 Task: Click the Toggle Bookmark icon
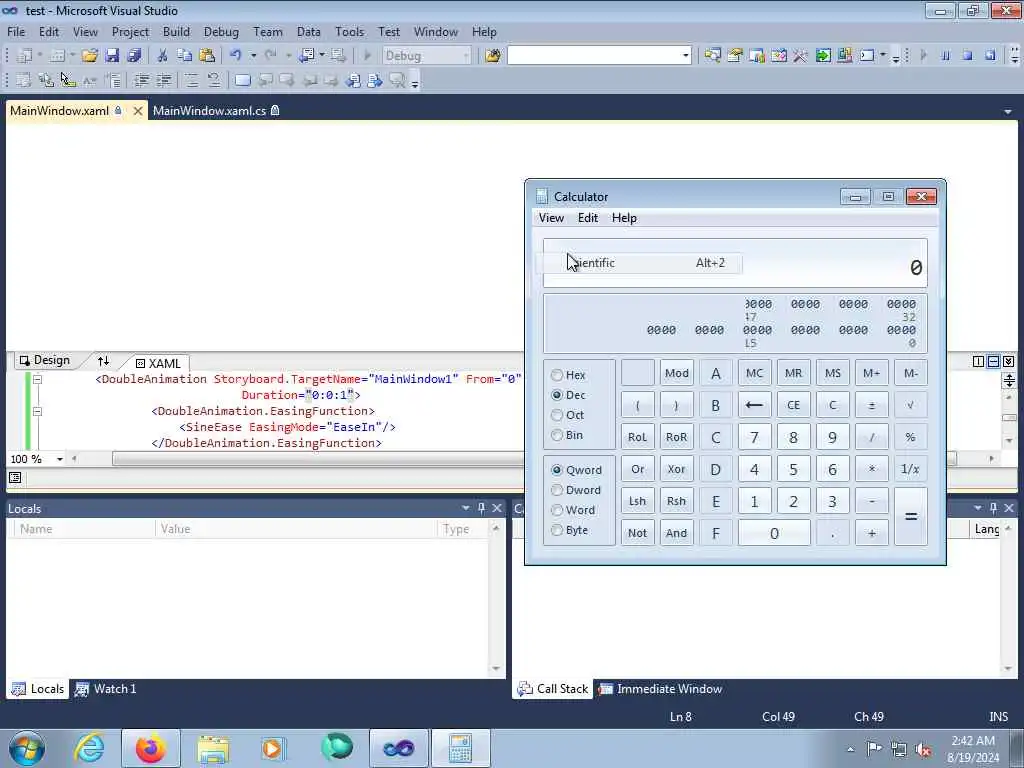click(242, 80)
